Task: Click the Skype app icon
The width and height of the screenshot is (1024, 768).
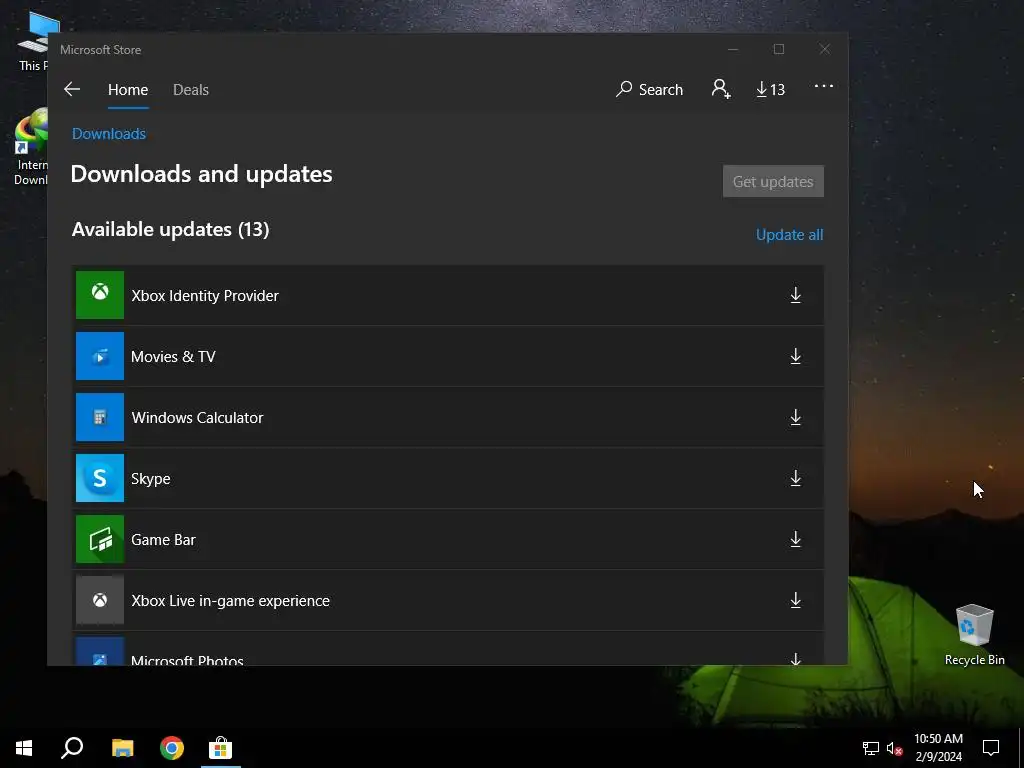Action: (100, 478)
